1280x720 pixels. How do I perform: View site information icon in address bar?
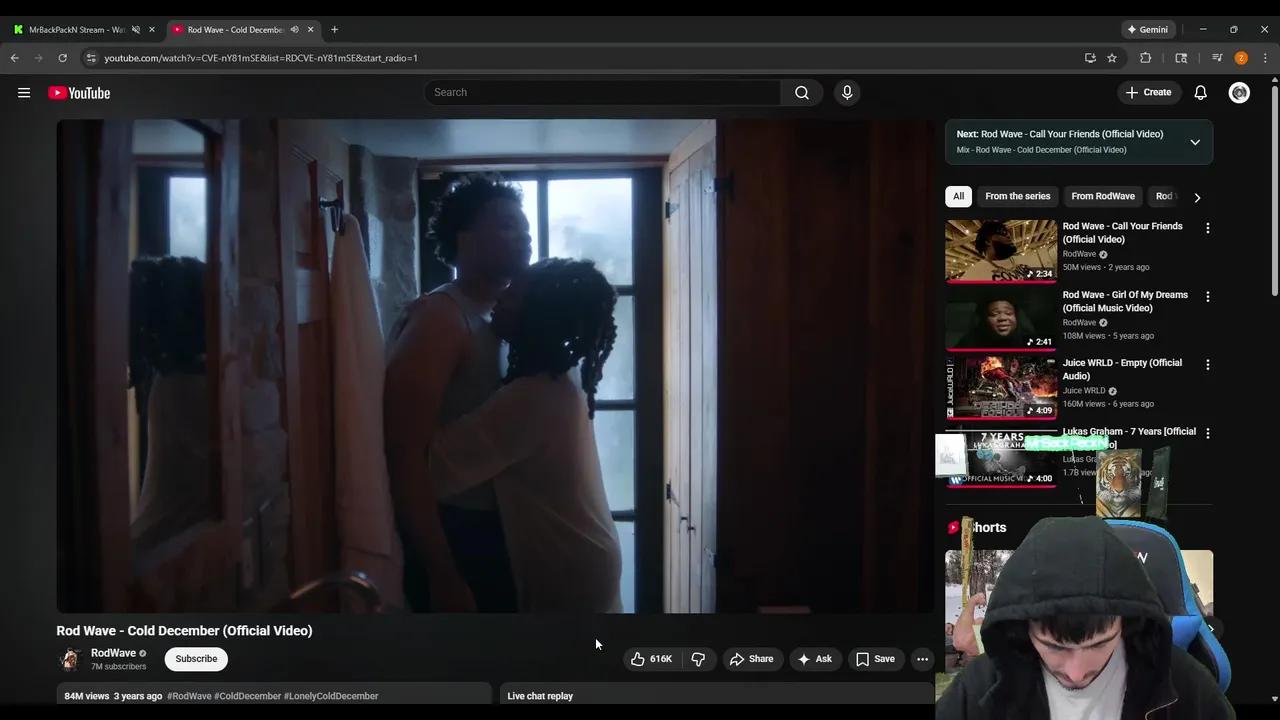[91, 58]
